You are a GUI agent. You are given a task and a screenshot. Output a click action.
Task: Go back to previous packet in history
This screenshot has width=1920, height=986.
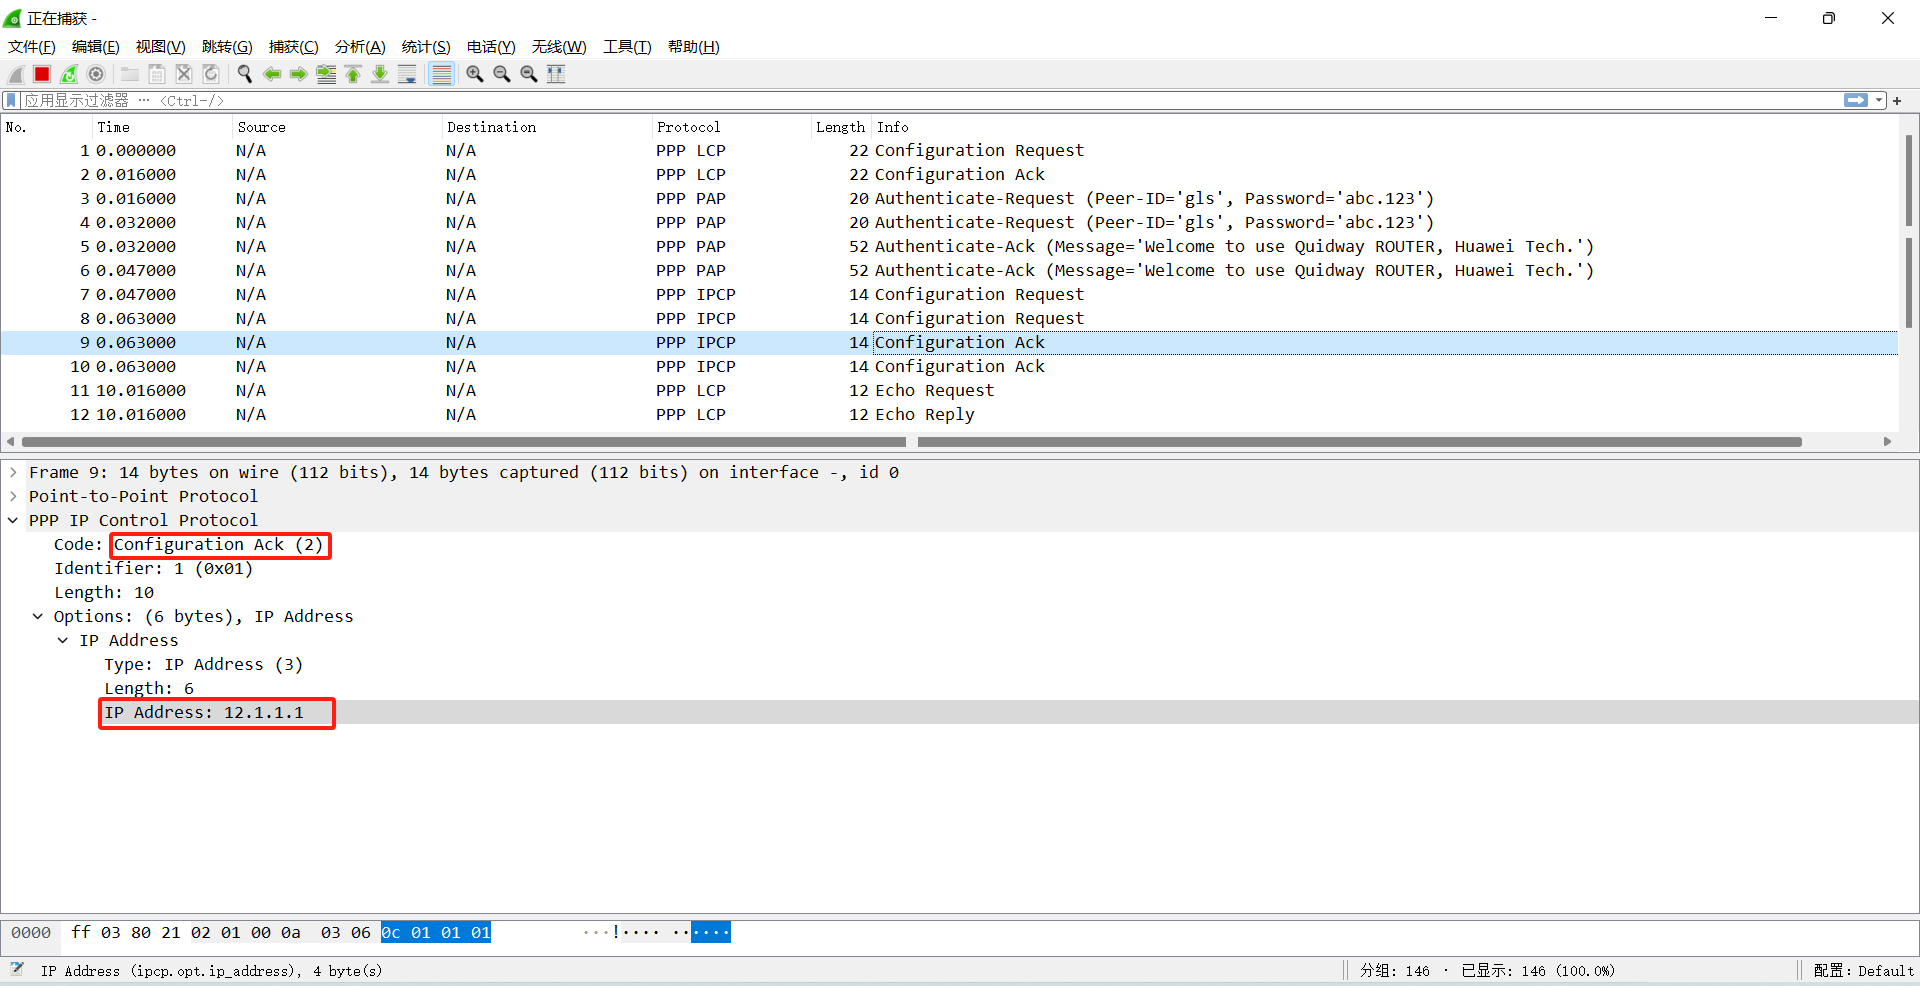(x=272, y=74)
